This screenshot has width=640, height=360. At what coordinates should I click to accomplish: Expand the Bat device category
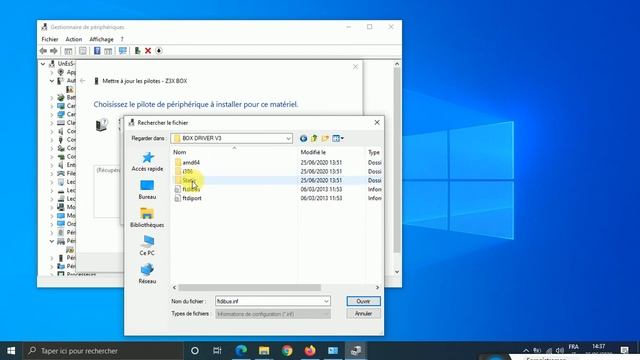[52, 98]
